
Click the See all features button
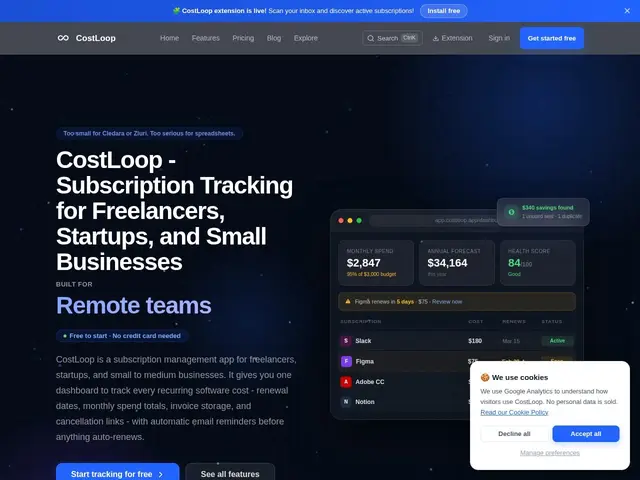pos(230,473)
